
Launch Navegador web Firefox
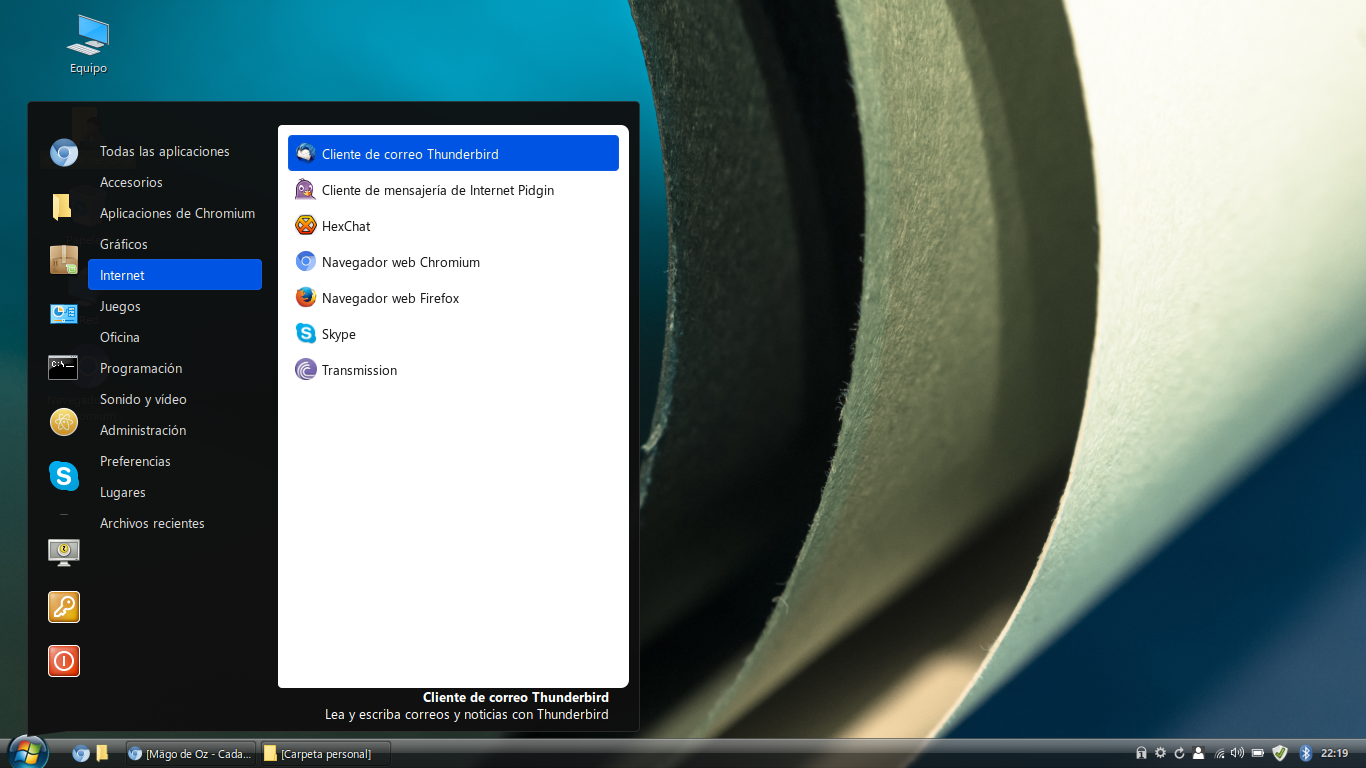(x=453, y=298)
